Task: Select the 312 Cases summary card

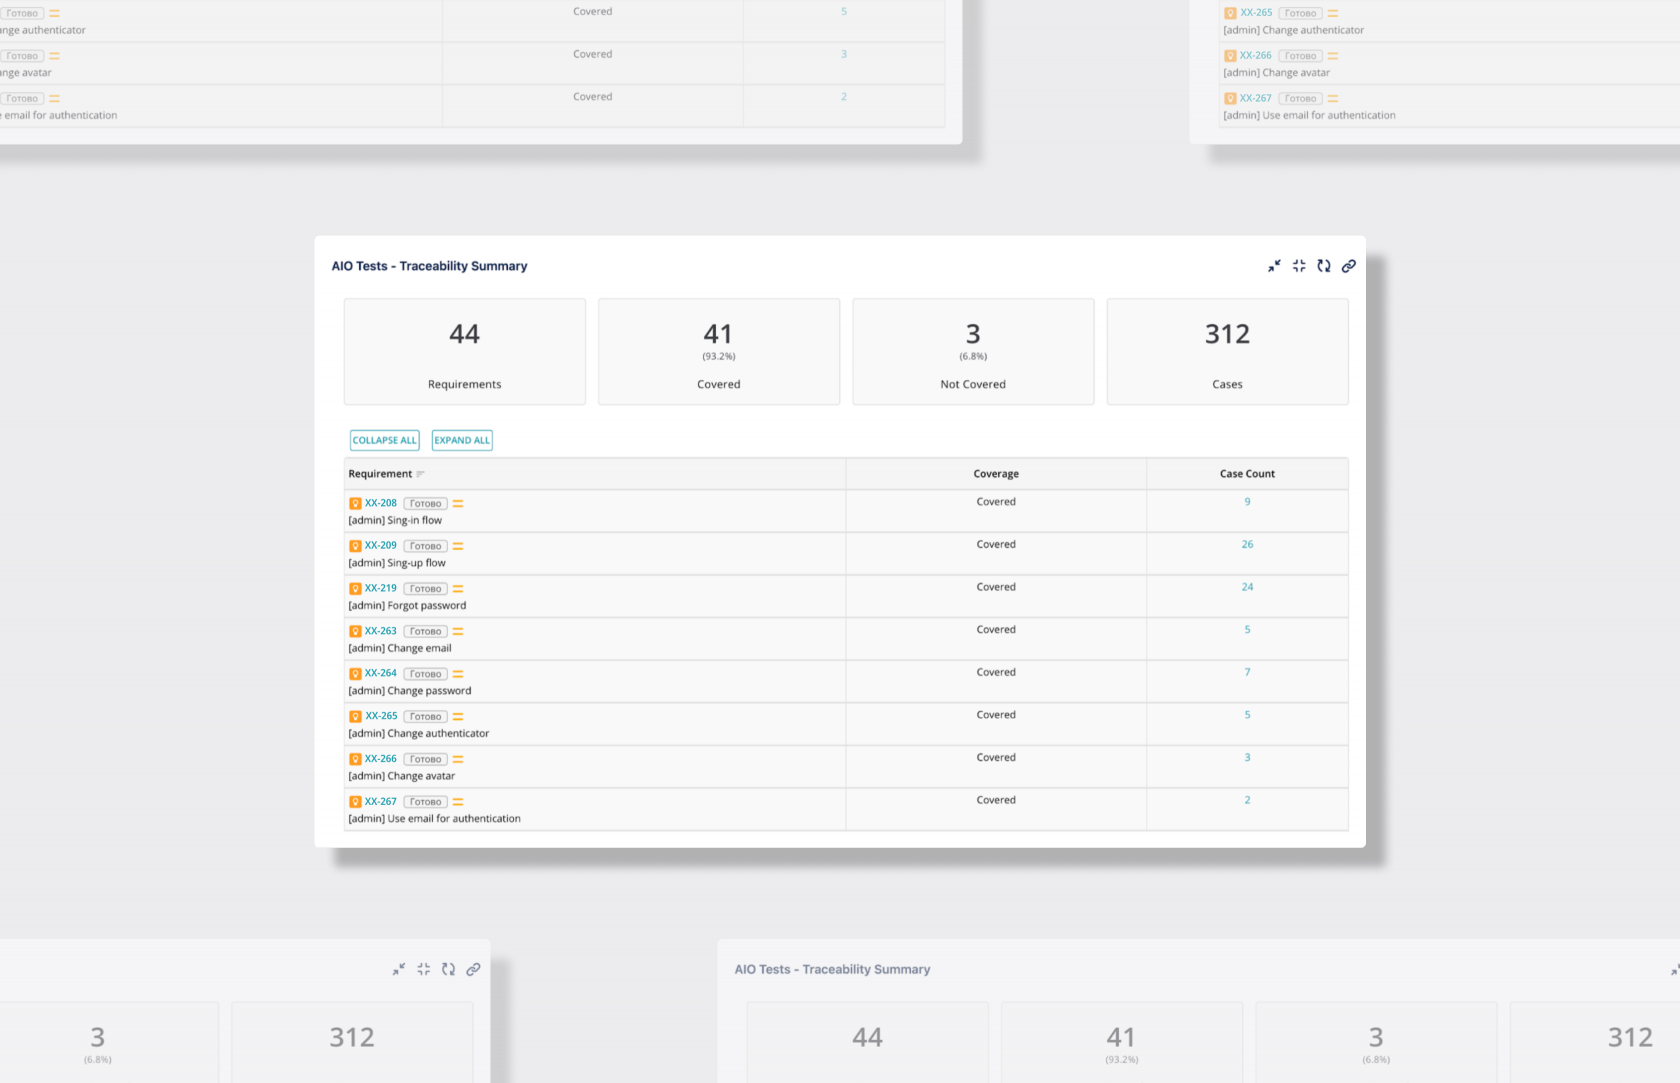Action: [x=1227, y=352]
